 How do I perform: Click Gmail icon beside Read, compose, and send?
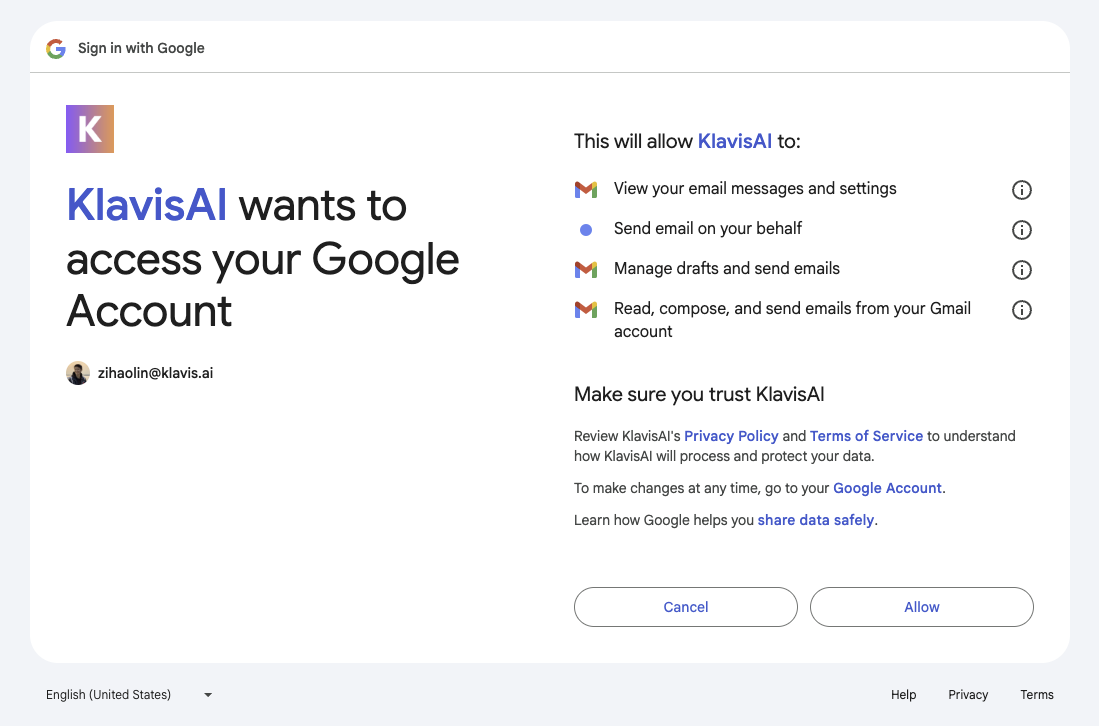click(586, 310)
